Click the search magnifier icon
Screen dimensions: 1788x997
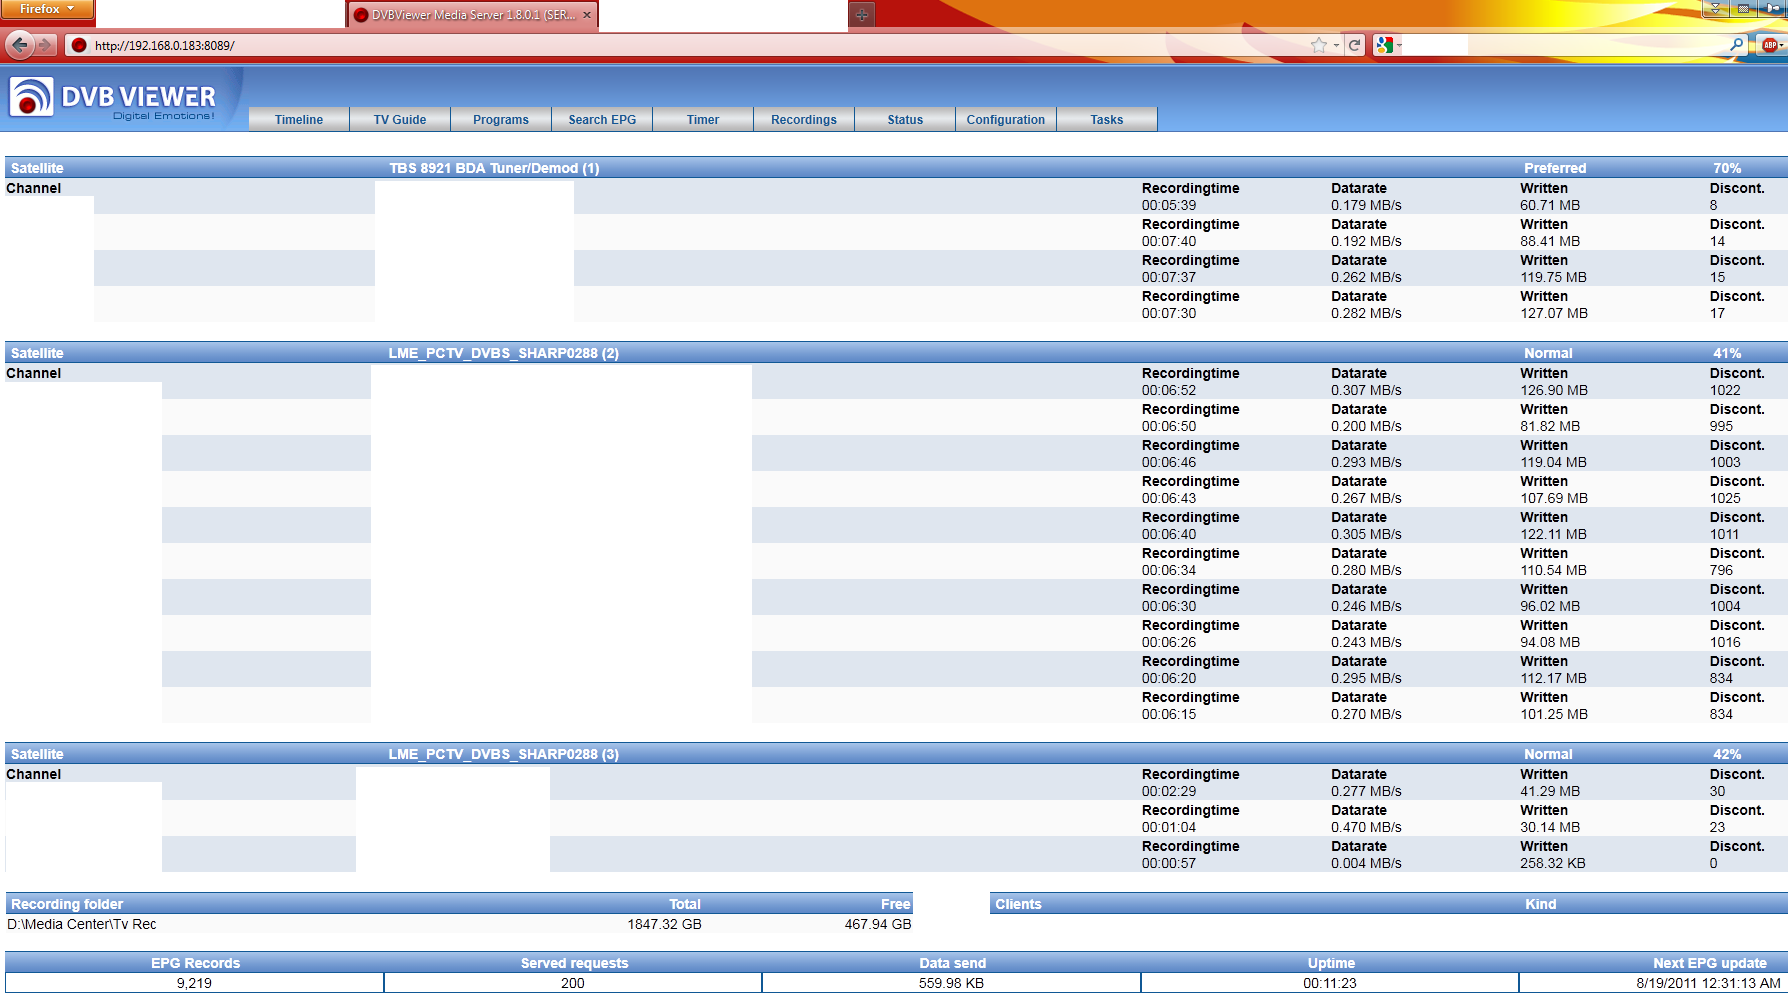coord(1737,45)
